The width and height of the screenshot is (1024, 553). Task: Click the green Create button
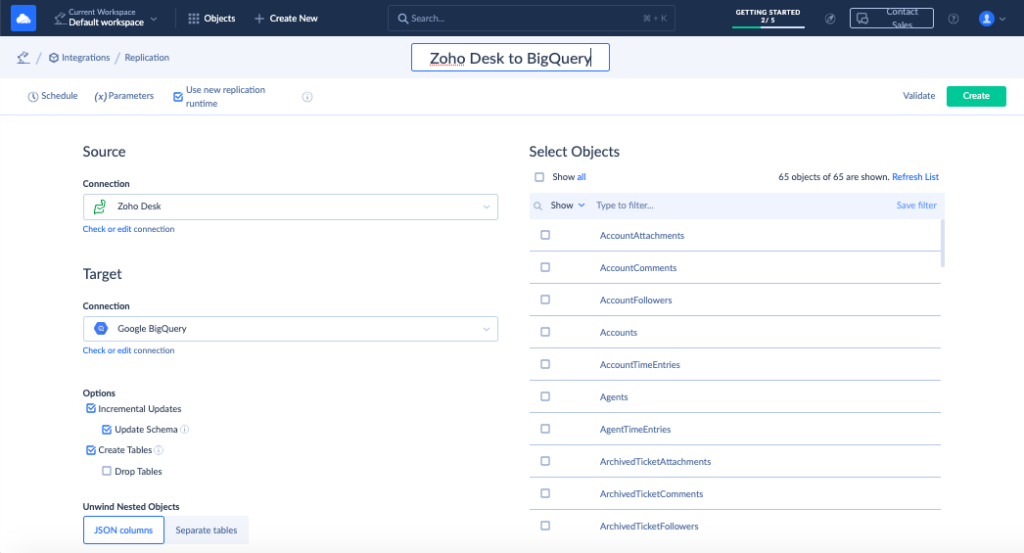coord(976,96)
